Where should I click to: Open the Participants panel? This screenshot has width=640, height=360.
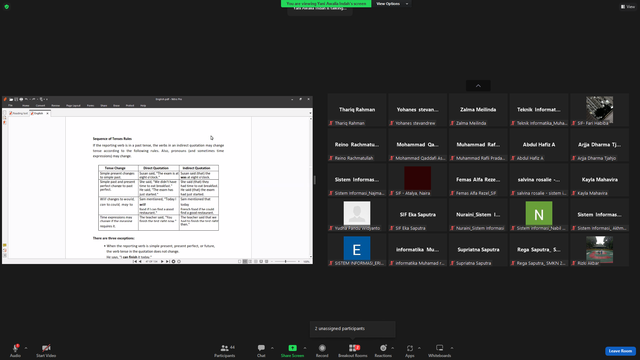coord(224,350)
